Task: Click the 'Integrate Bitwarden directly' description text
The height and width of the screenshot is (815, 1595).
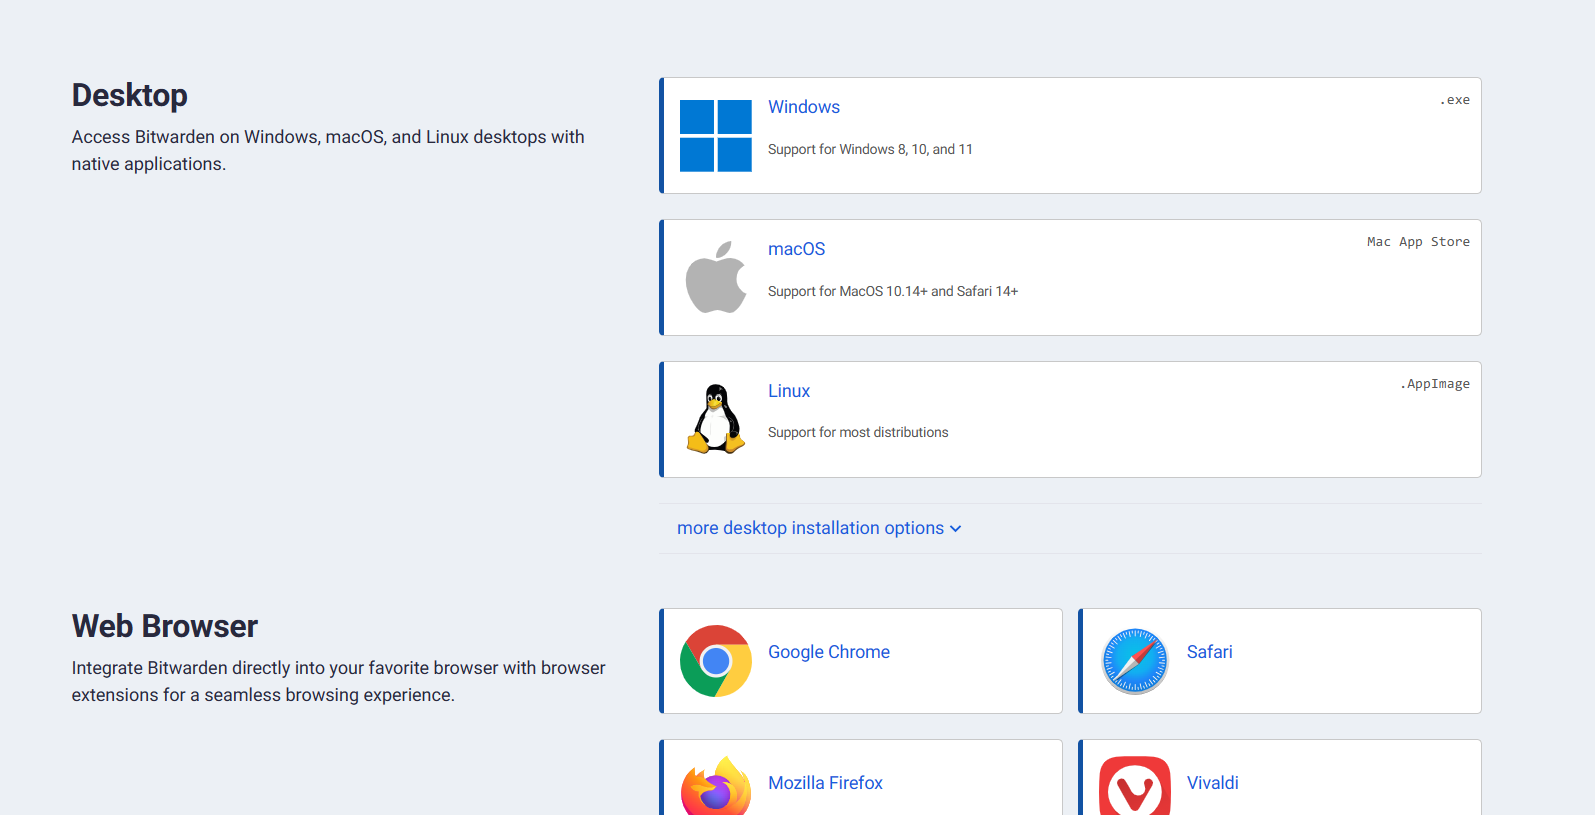Action: click(338, 681)
